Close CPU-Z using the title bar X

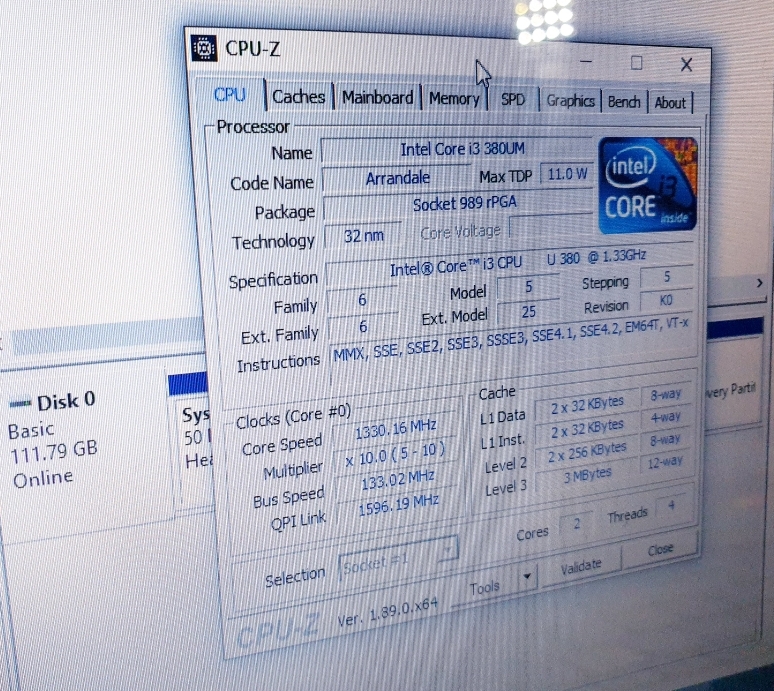point(686,65)
